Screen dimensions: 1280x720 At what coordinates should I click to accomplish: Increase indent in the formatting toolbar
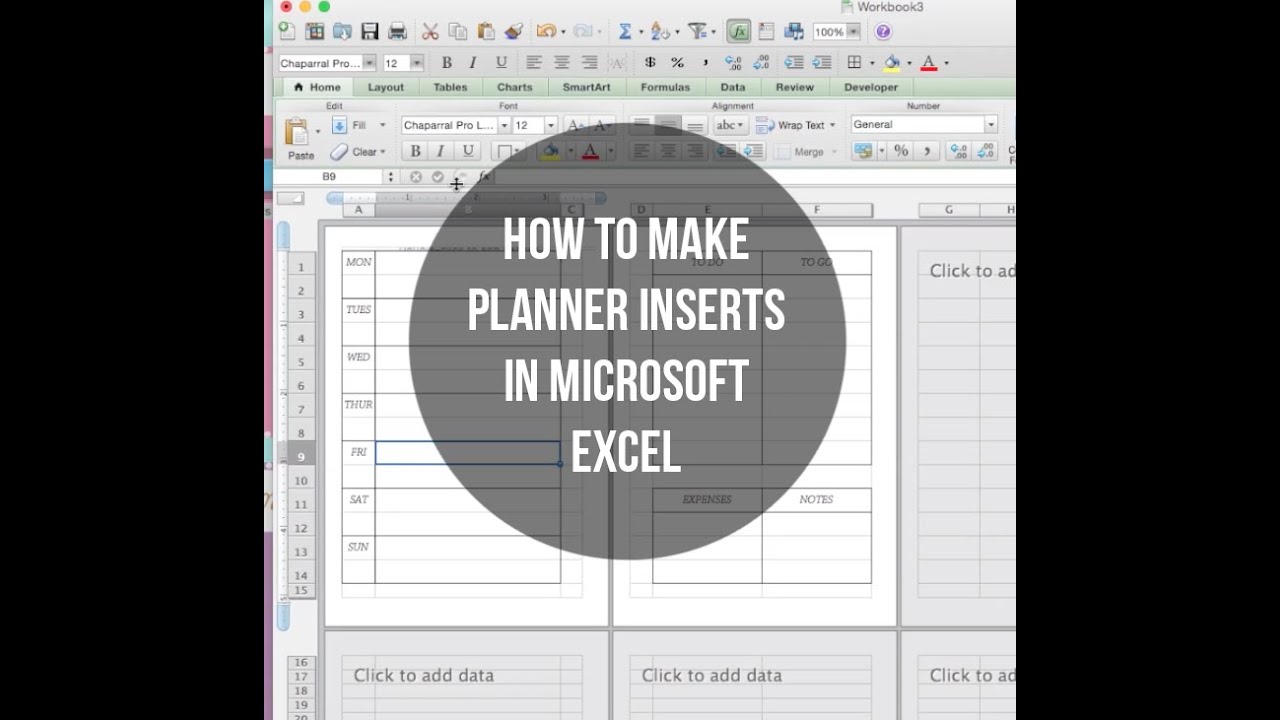point(821,63)
